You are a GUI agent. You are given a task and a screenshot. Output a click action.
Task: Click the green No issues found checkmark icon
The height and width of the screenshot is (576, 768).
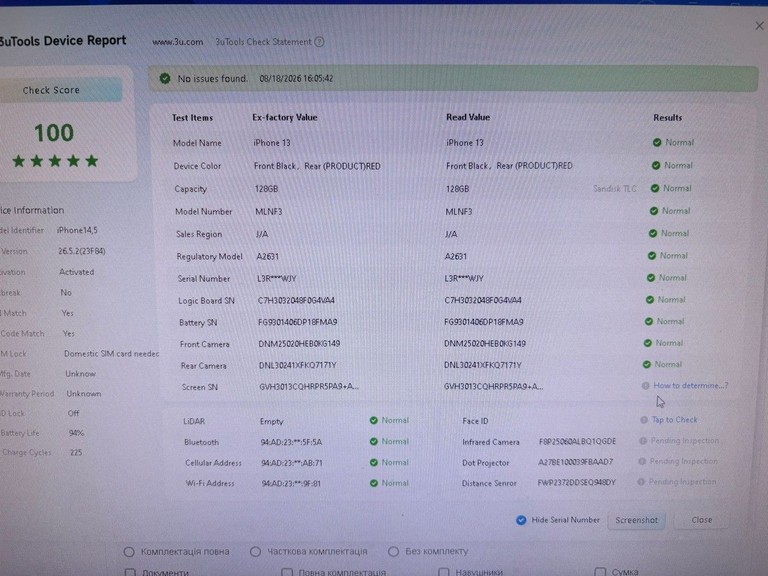tap(165, 78)
